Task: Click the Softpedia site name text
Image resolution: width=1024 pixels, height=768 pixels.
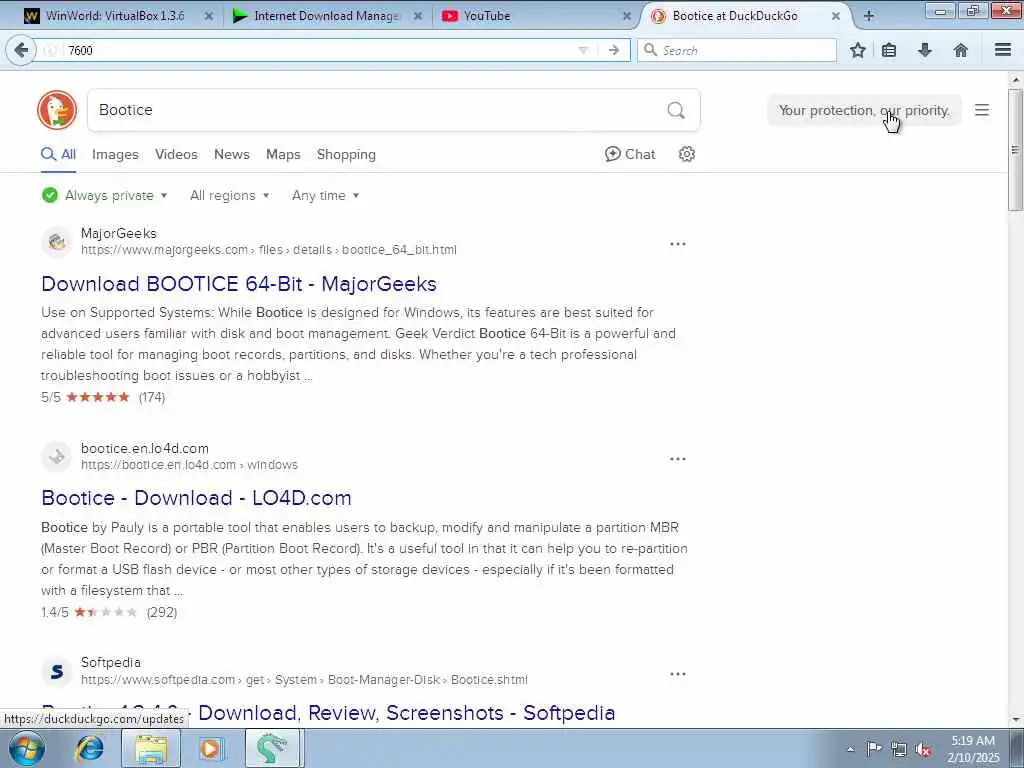Action: click(x=110, y=662)
